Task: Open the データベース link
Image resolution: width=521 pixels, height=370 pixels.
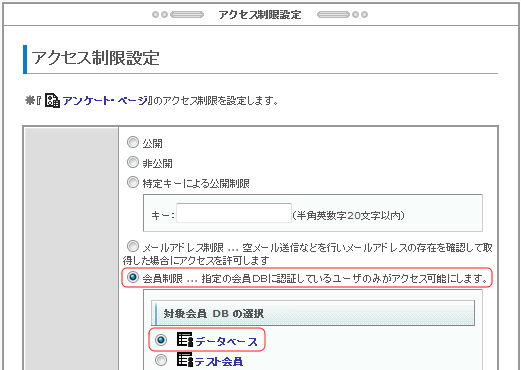Action: coord(226,341)
